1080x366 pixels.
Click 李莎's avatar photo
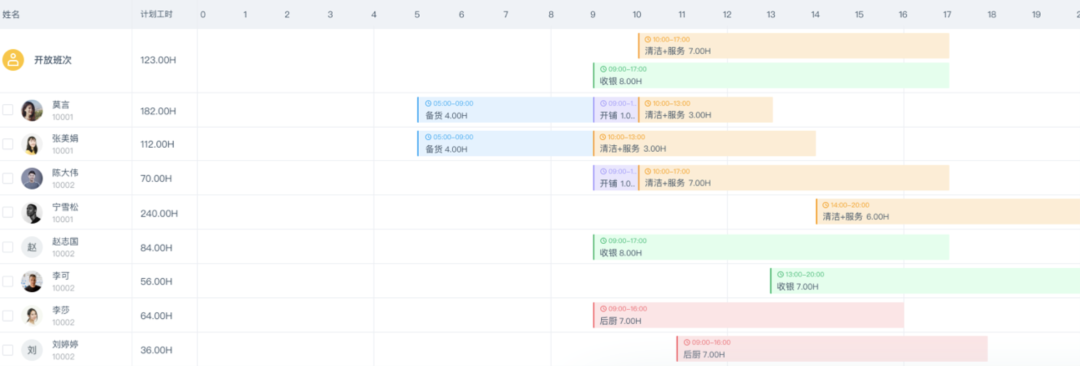pos(32,316)
